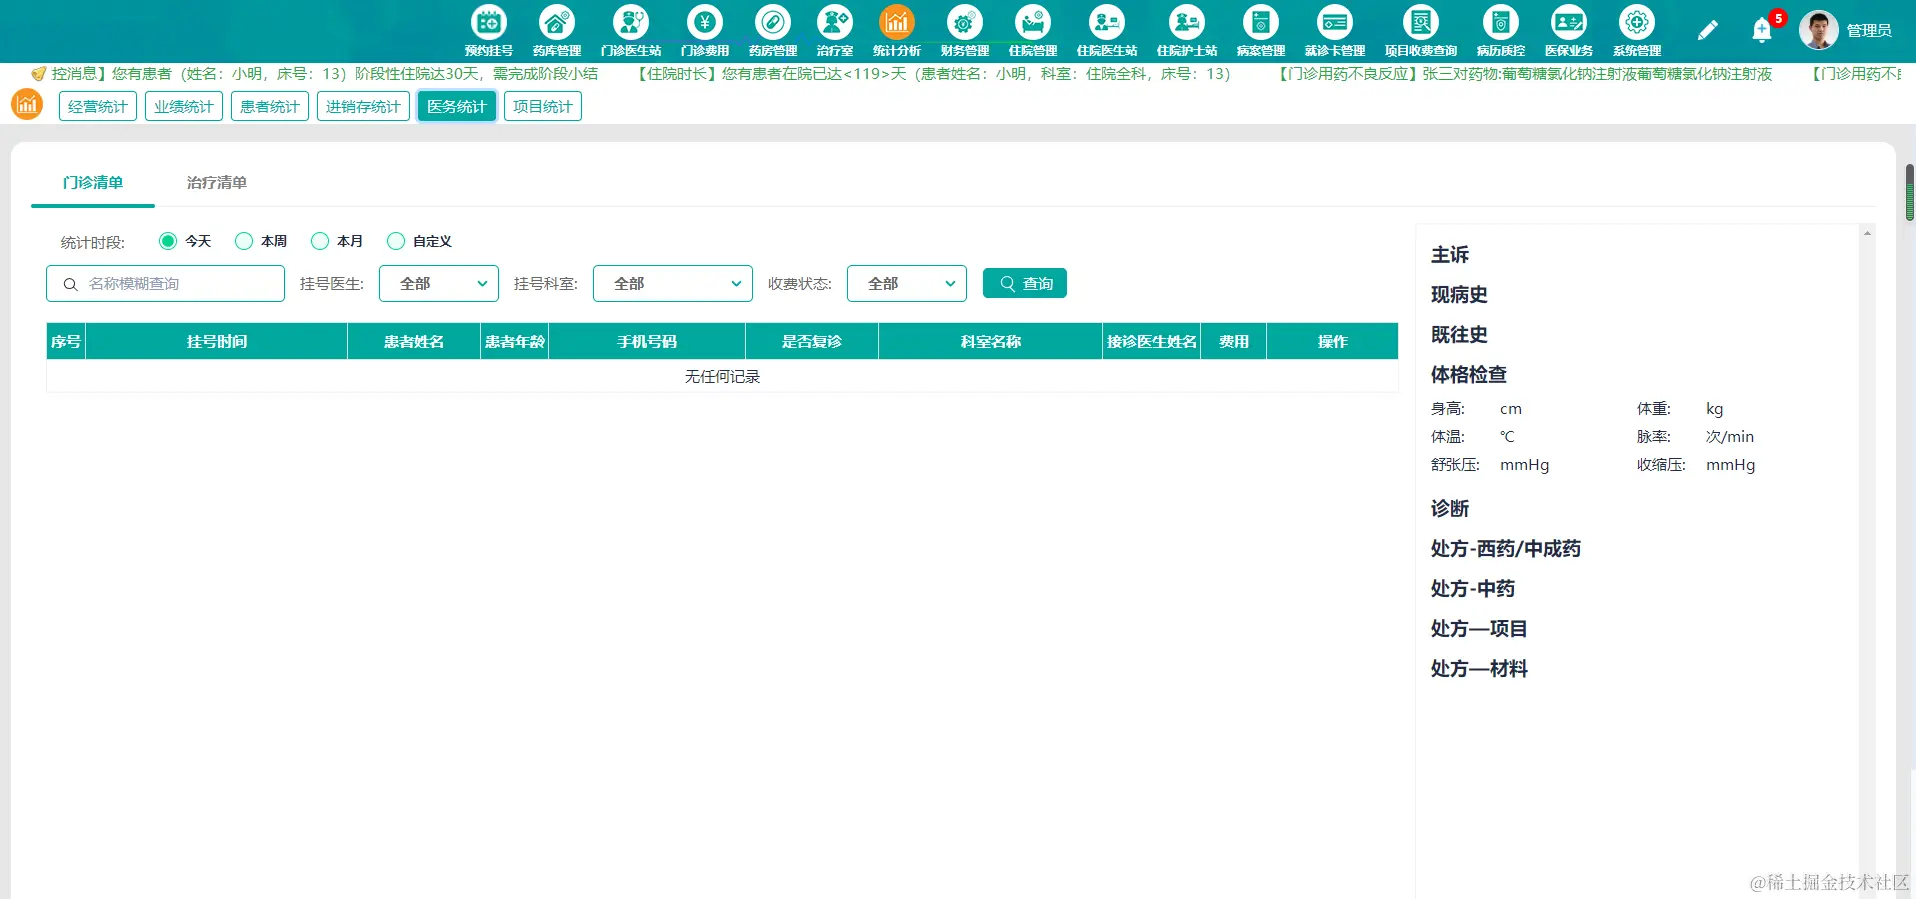Open the 预约挂号 module icon
Viewport: 1916px width, 899px height.
pyautogui.click(x=488, y=22)
